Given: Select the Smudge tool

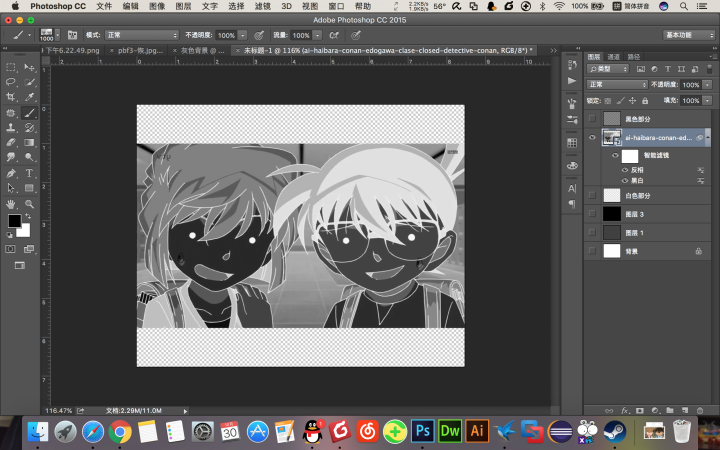Looking at the screenshot, I should pyautogui.click(x=11, y=157).
